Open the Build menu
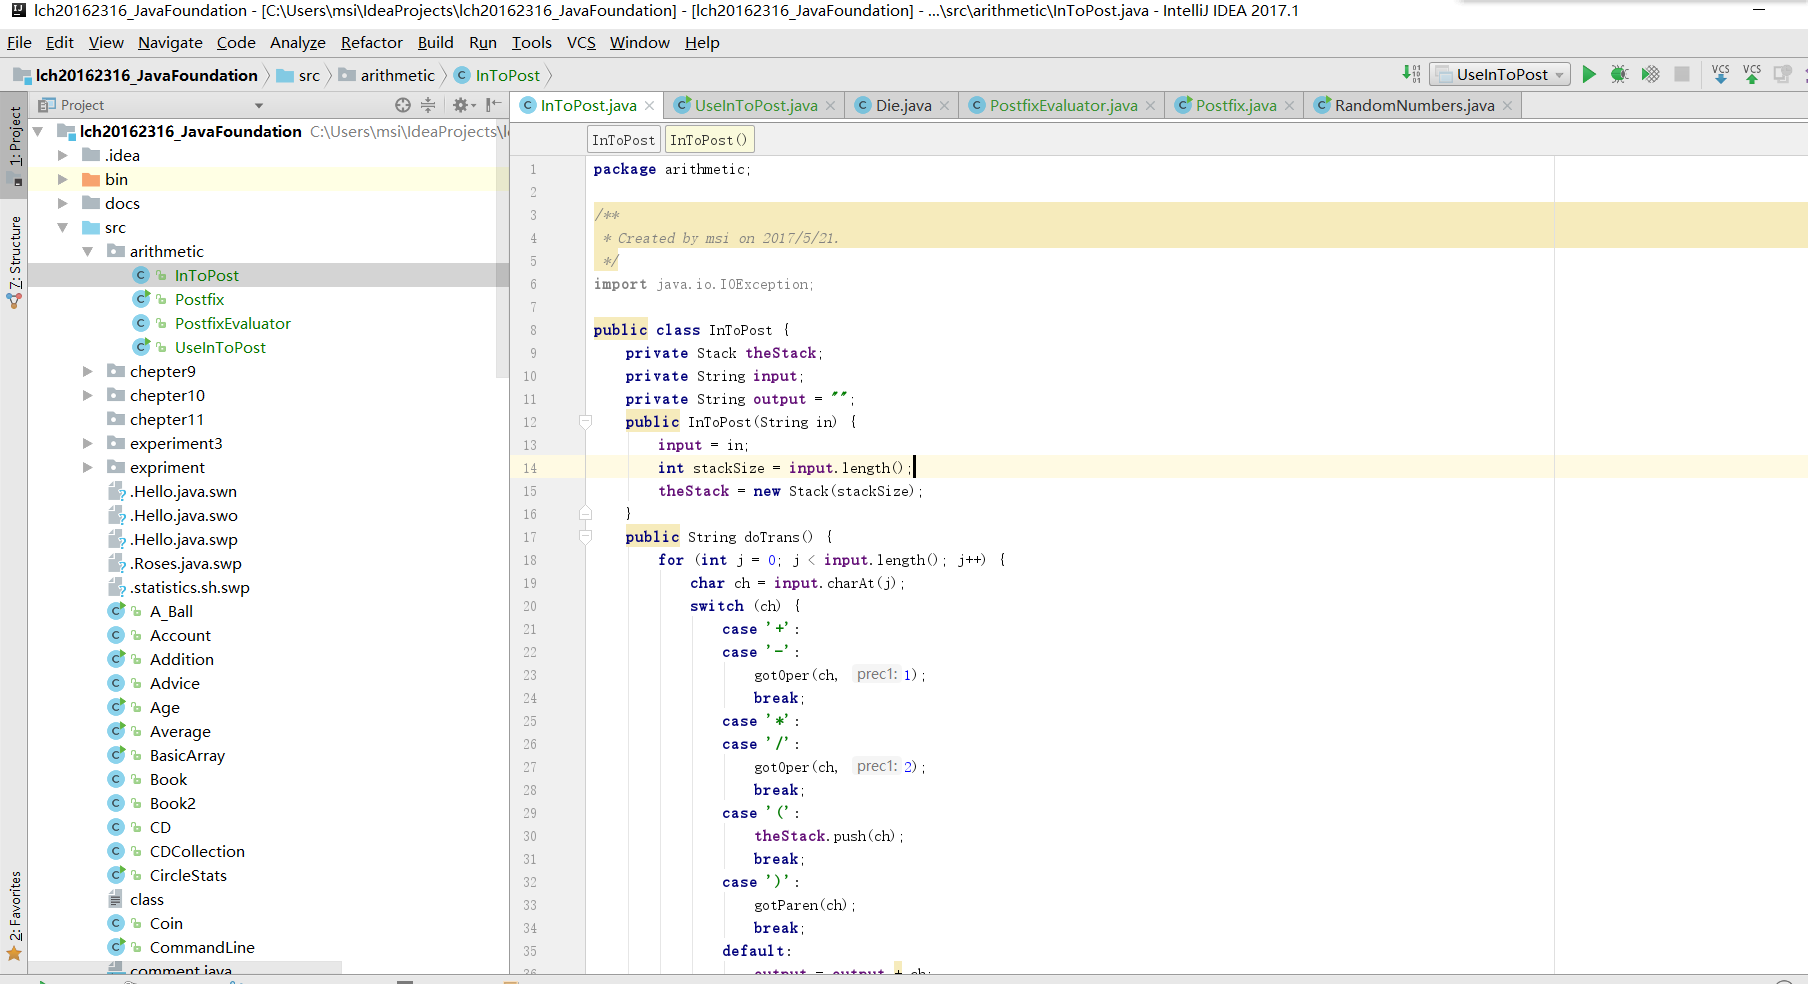The height and width of the screenshot is (984, 1808). (435, 42)
